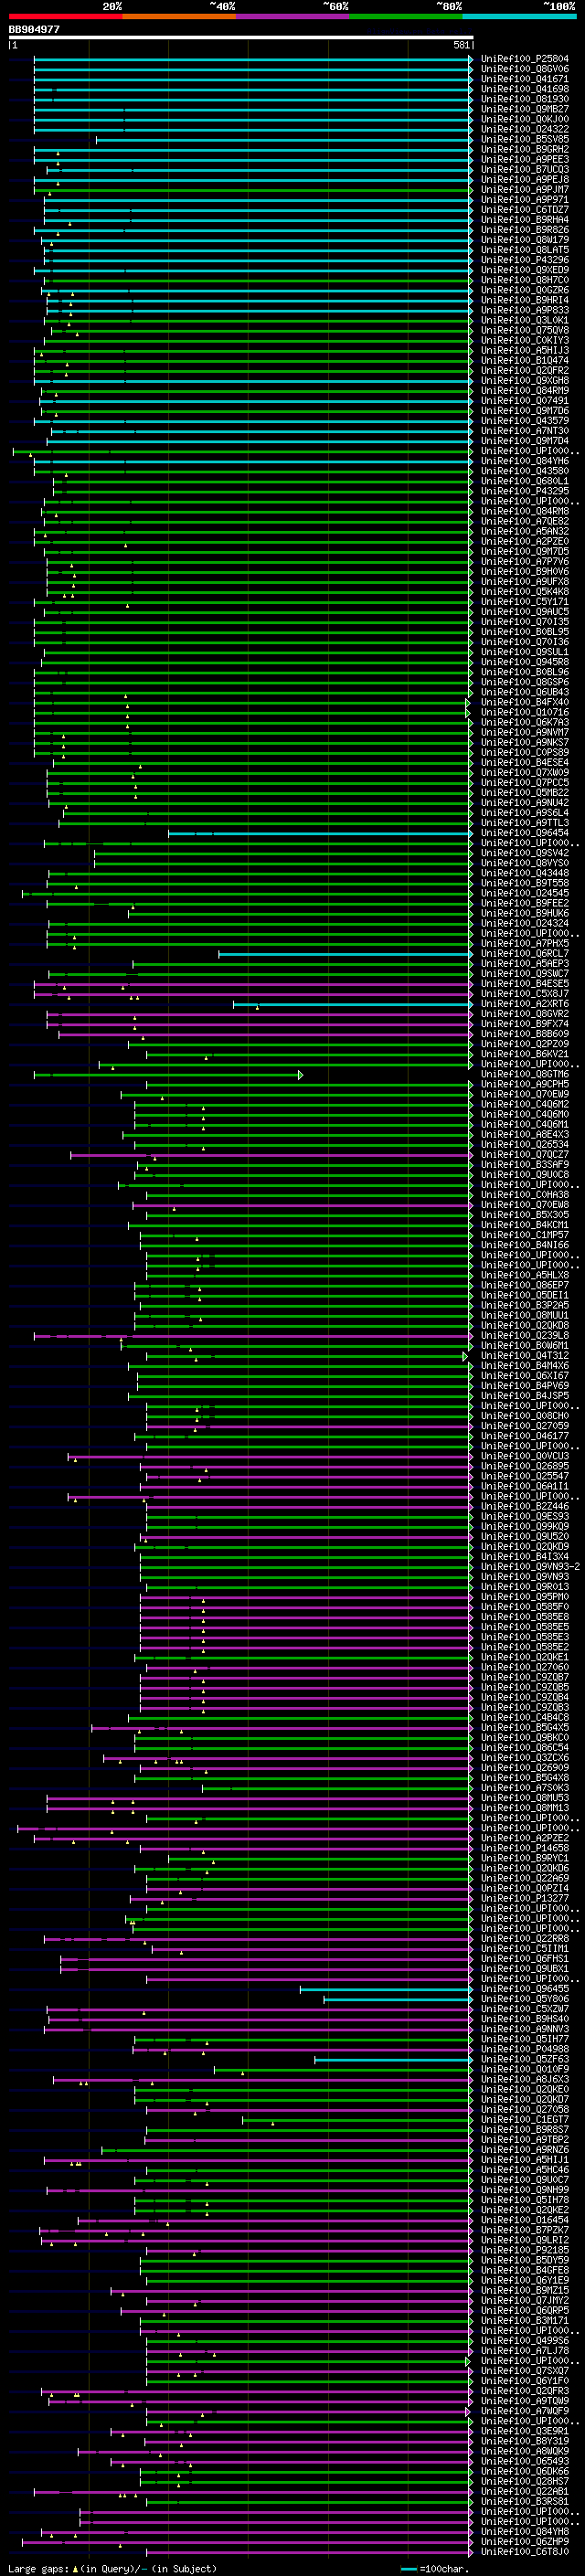Select hit label UniRef100_A7WQF9
Screen dimensions: 585x2576
(525, 2412)
